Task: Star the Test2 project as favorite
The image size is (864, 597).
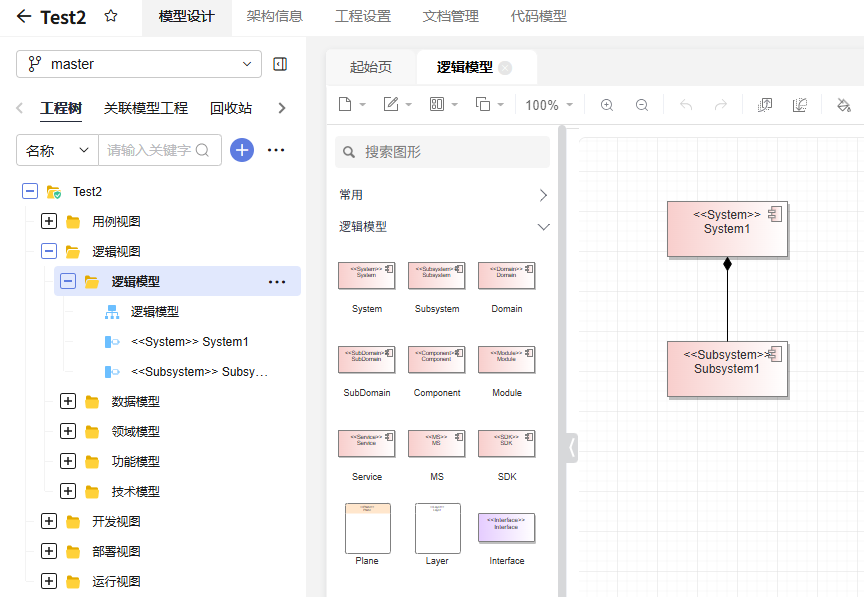Action: click(111, 17)
